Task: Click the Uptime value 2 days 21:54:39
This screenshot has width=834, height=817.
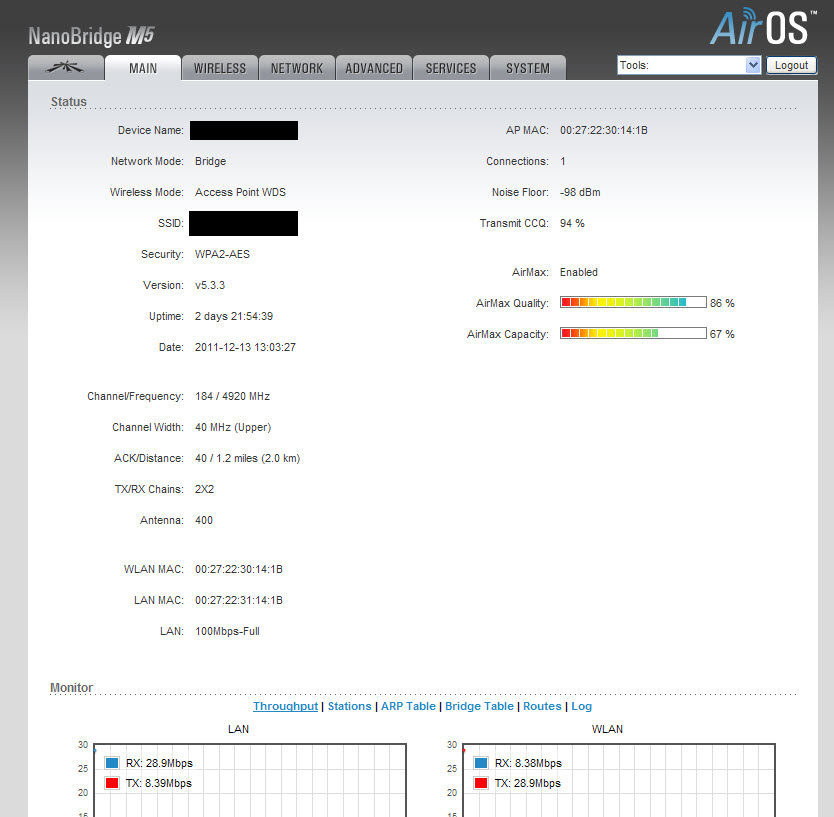Action: click(233, 316)
